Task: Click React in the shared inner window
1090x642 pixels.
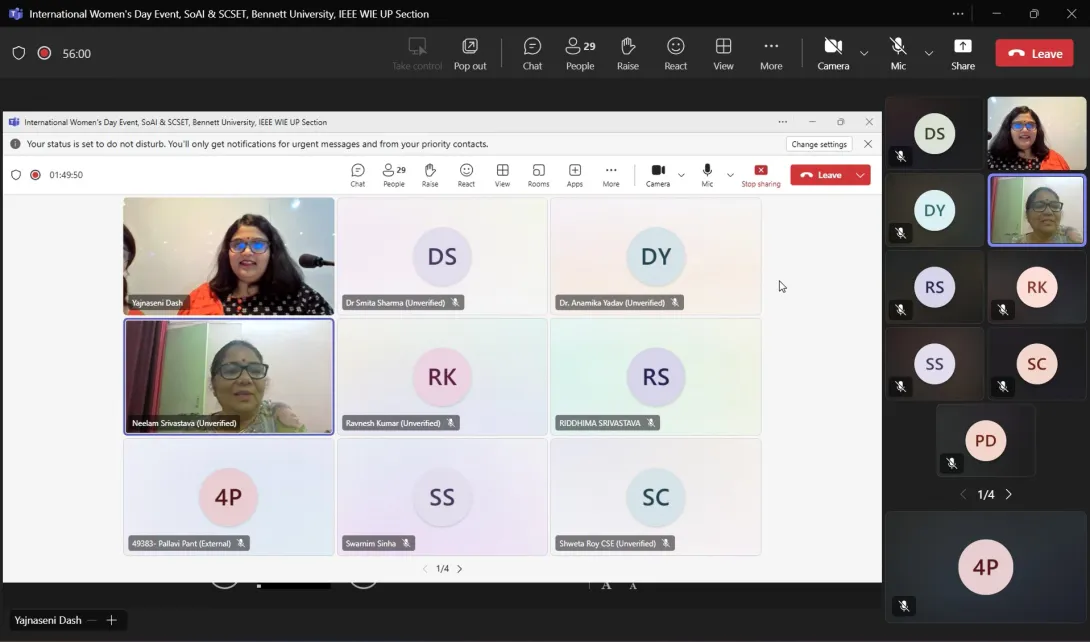Action: coord(466,175)
